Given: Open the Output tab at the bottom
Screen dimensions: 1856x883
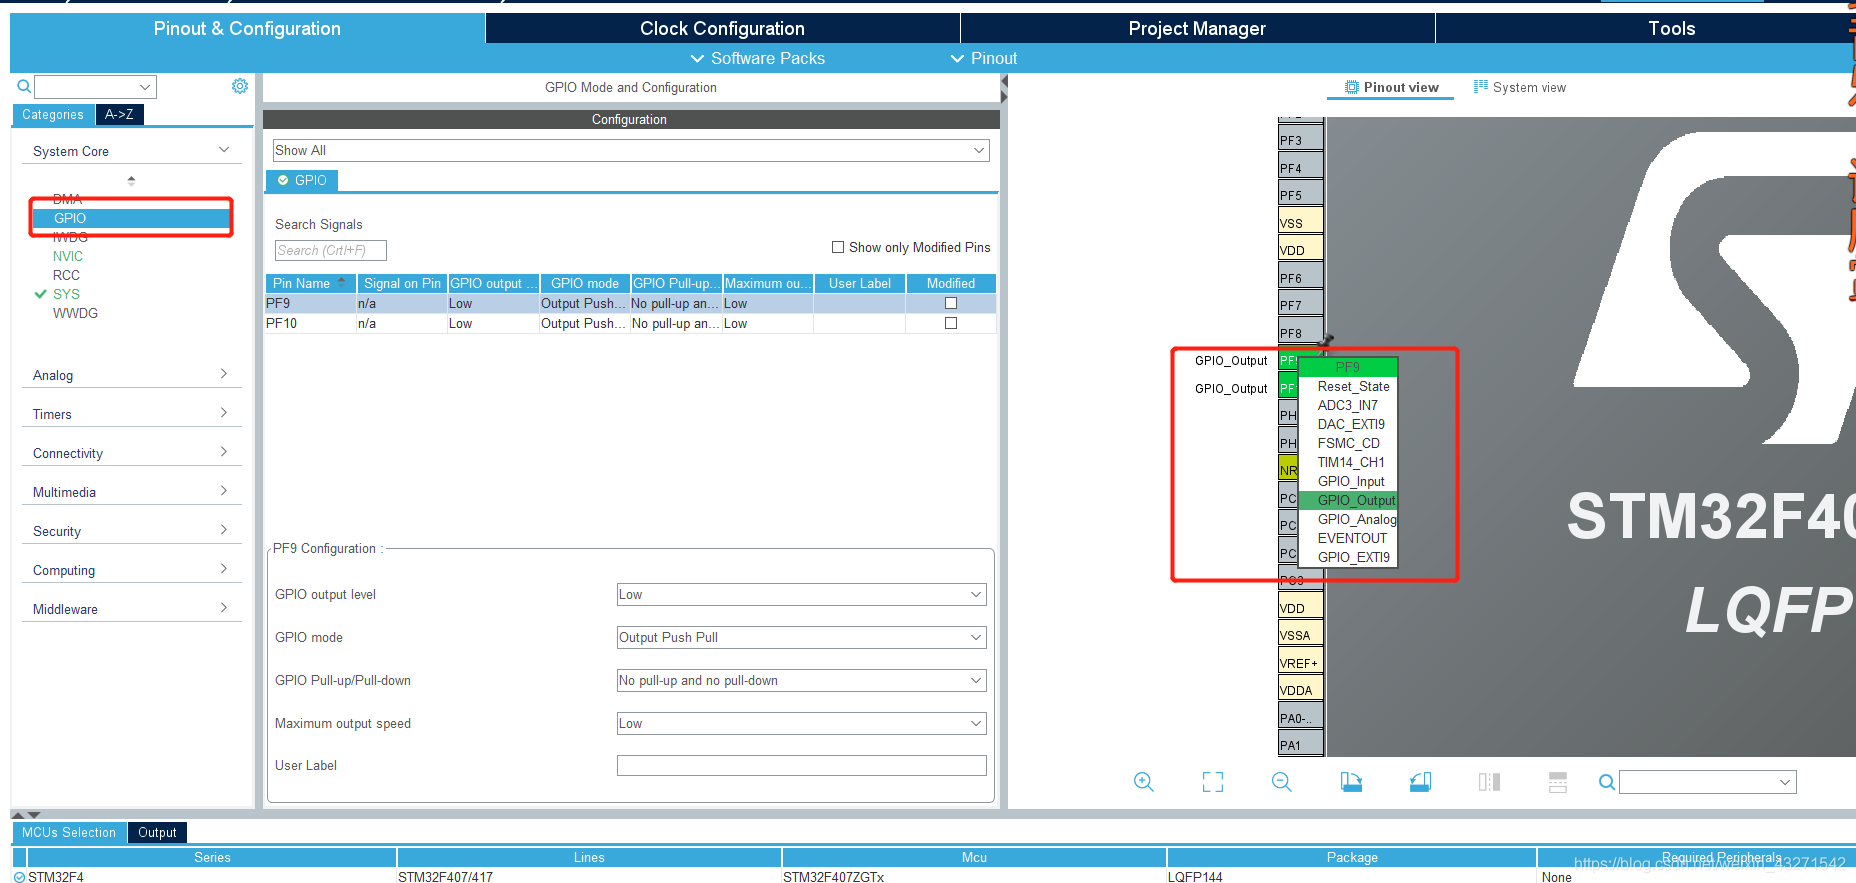Looking at the screenshot, I should [x=157, y=832].
